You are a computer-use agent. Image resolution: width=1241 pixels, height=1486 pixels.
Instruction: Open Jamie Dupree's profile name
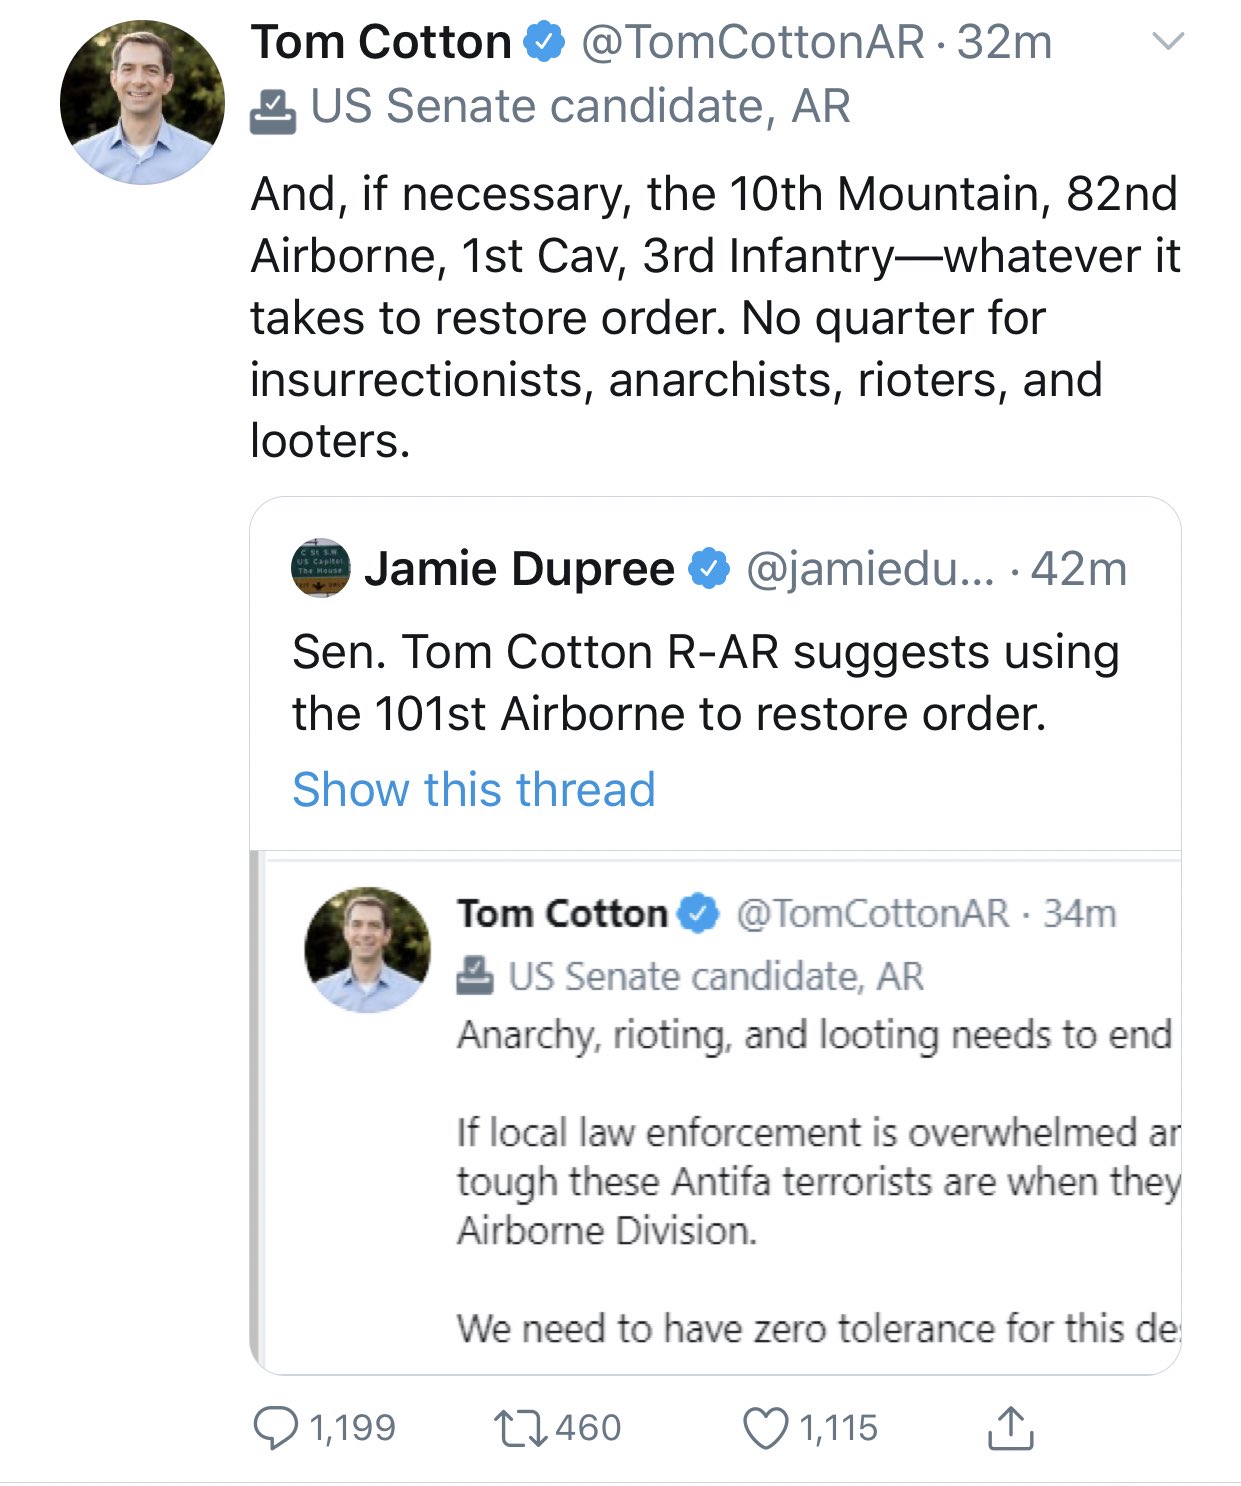pos(519,569)
